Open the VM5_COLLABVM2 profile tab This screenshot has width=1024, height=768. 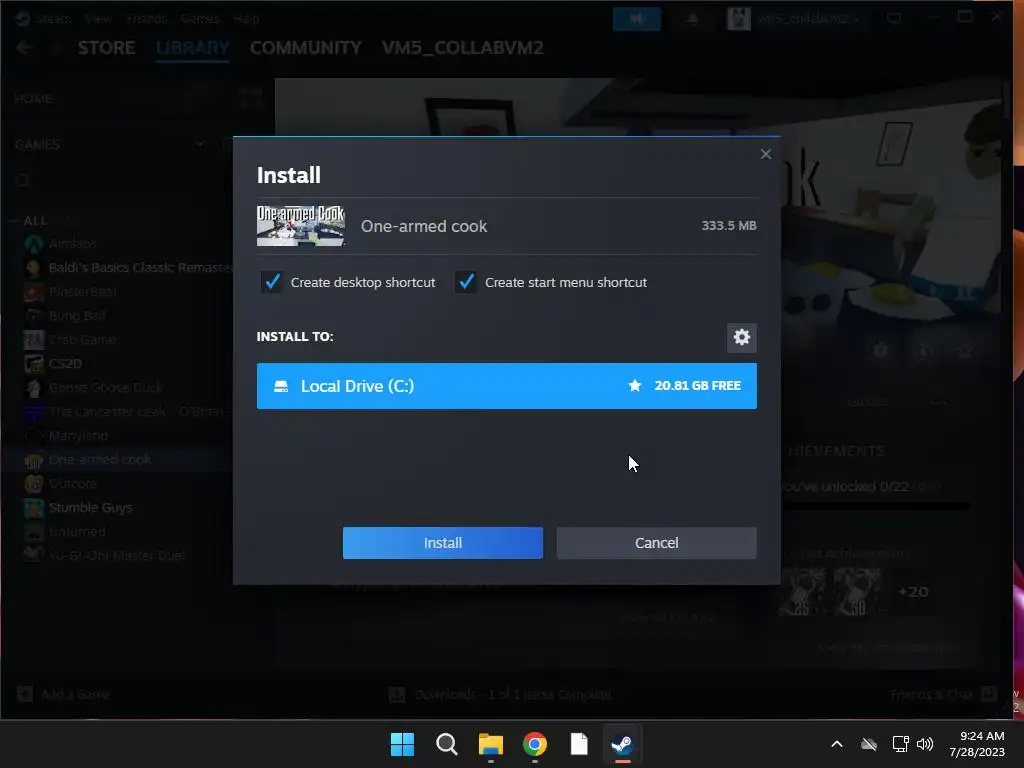(462, 48)
